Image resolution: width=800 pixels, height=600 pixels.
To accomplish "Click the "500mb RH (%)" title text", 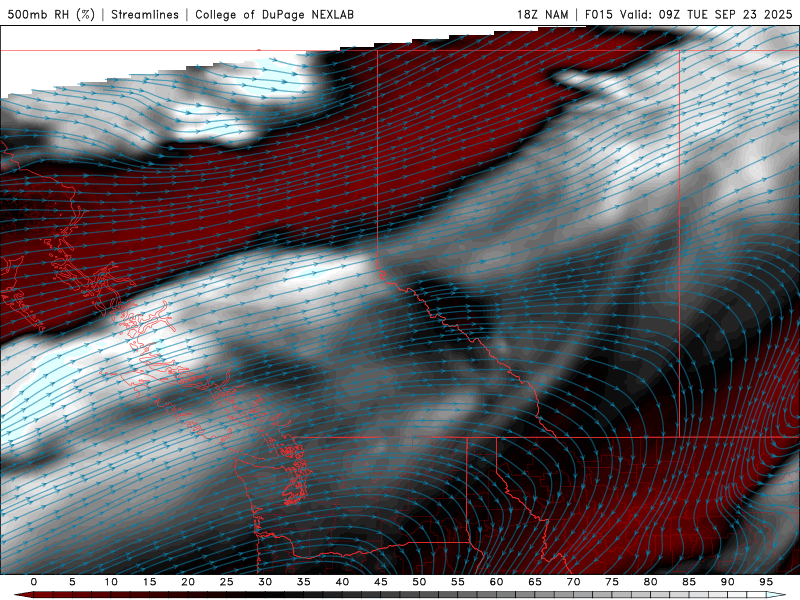I will (x=51, y=14).
